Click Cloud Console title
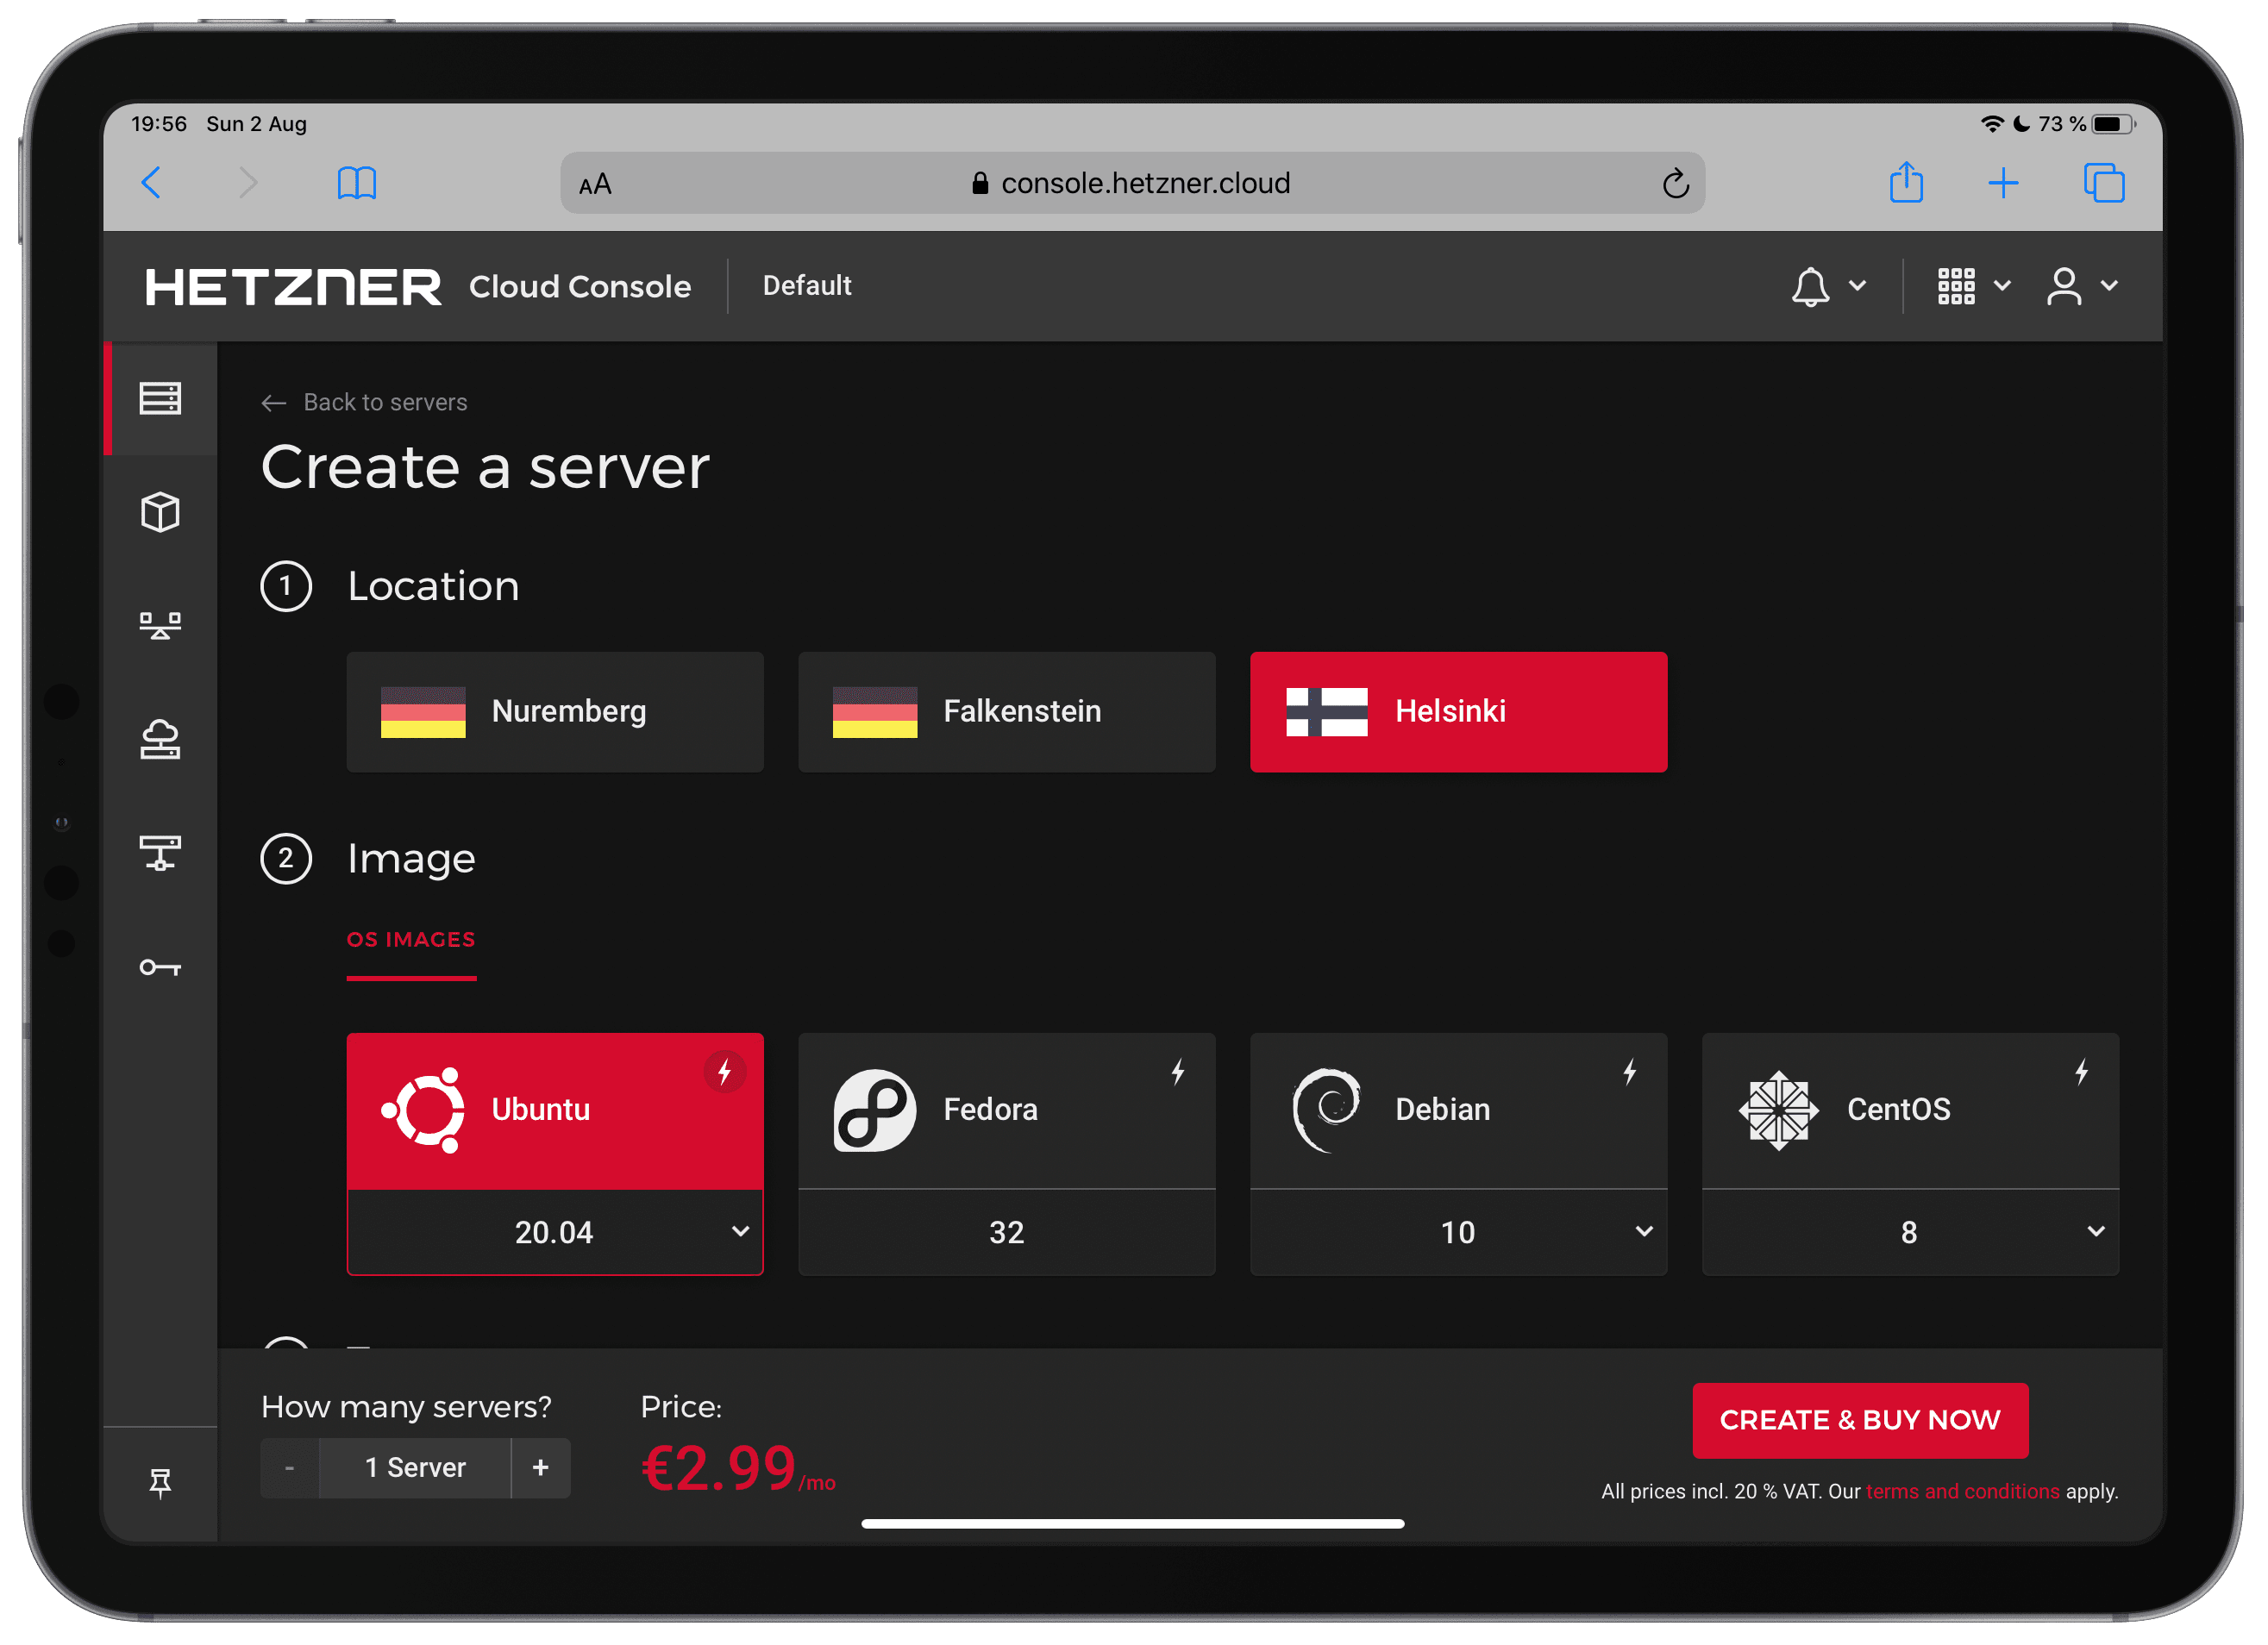The image size is (2268, 1645). pyautogui.click(x=580, y=287)
